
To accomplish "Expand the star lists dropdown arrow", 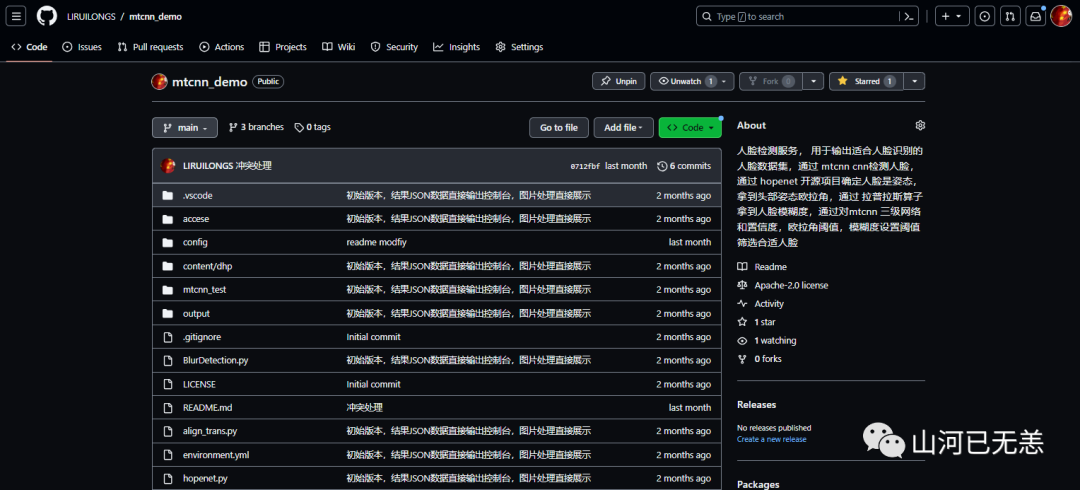I will pos(914,81).
